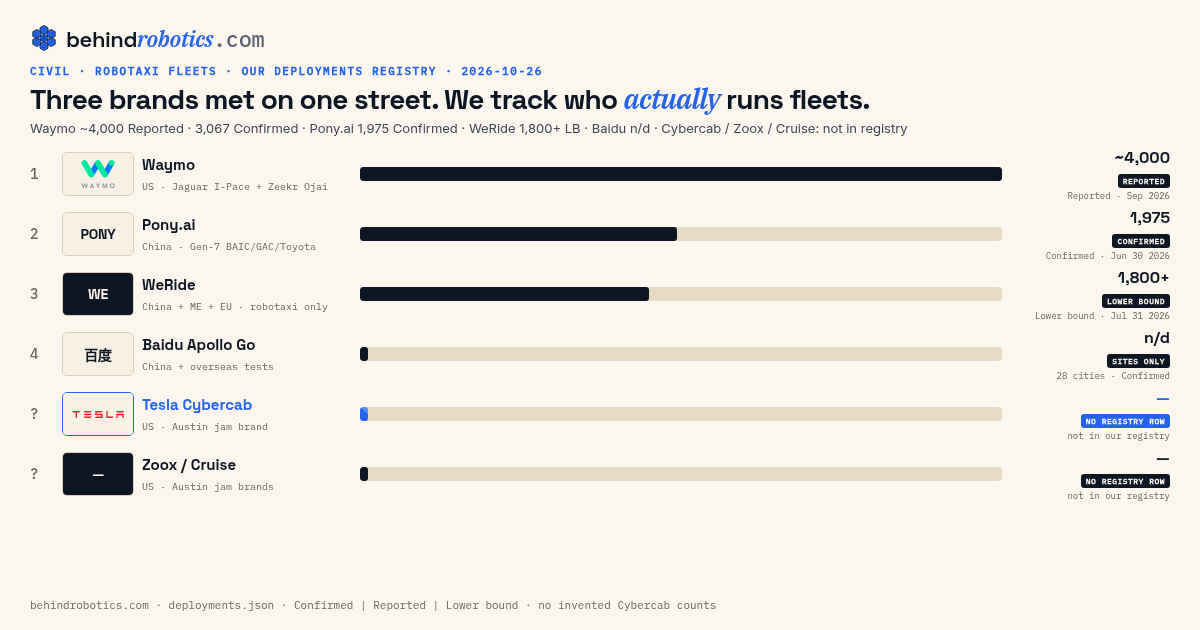Click the CONFIRMED badge for Pony.ai
The height and width of the screenshot is (630, 1200).
pos(1141,241)
